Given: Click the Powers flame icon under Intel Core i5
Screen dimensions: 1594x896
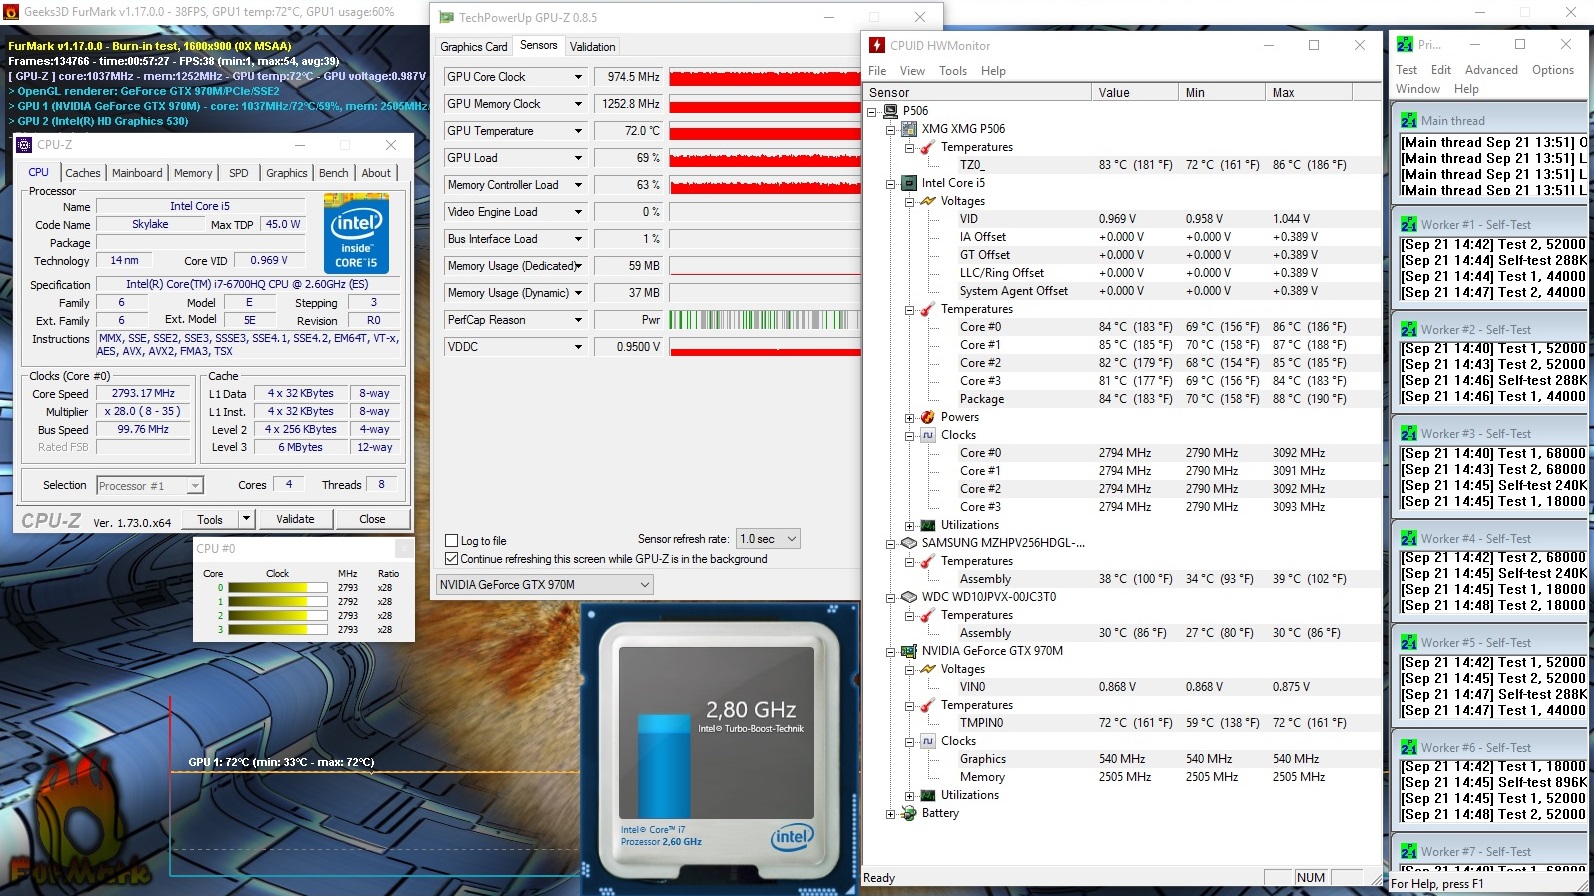Looking at the screenshot, I should coord(928,417).
